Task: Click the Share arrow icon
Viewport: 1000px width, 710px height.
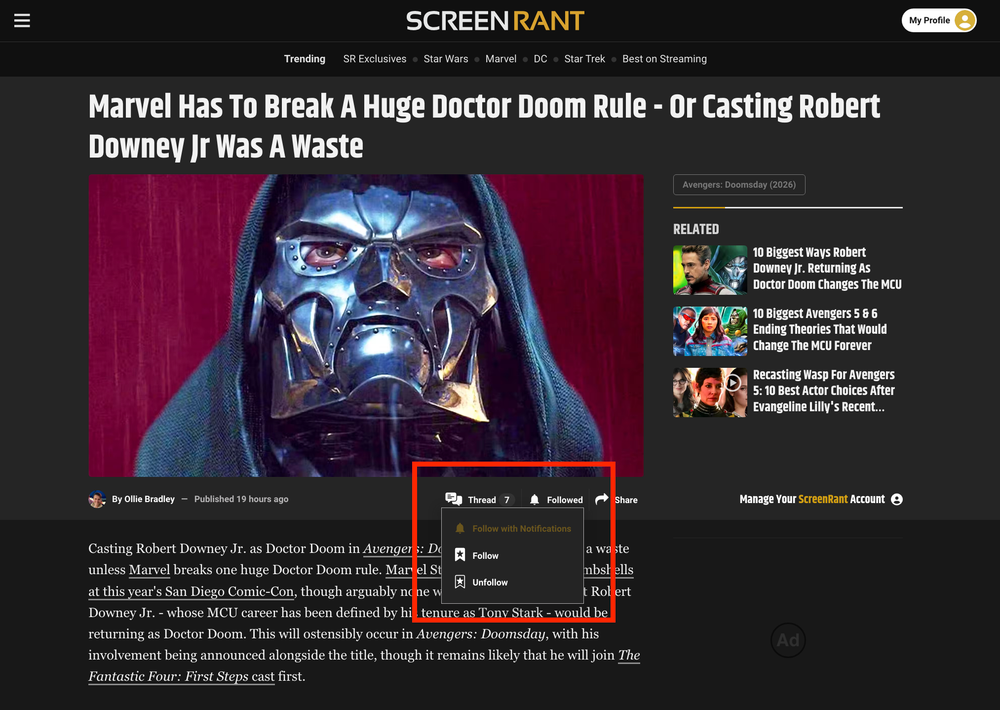Action: [601, 499]
